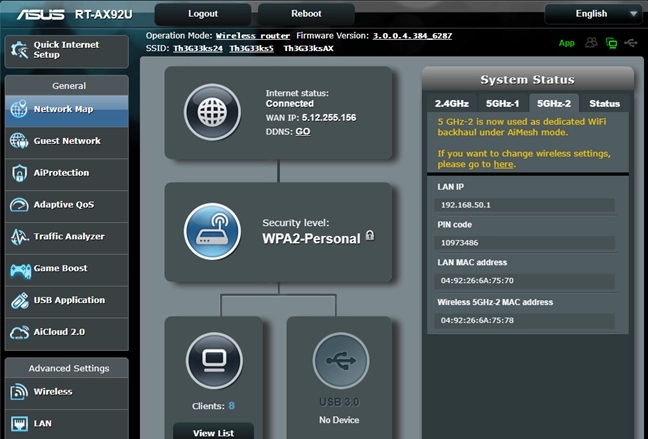Switch to the 2.4GHz tab
Image resolution: width=648 pixels, height=439 pixels.
click(451, 103)
